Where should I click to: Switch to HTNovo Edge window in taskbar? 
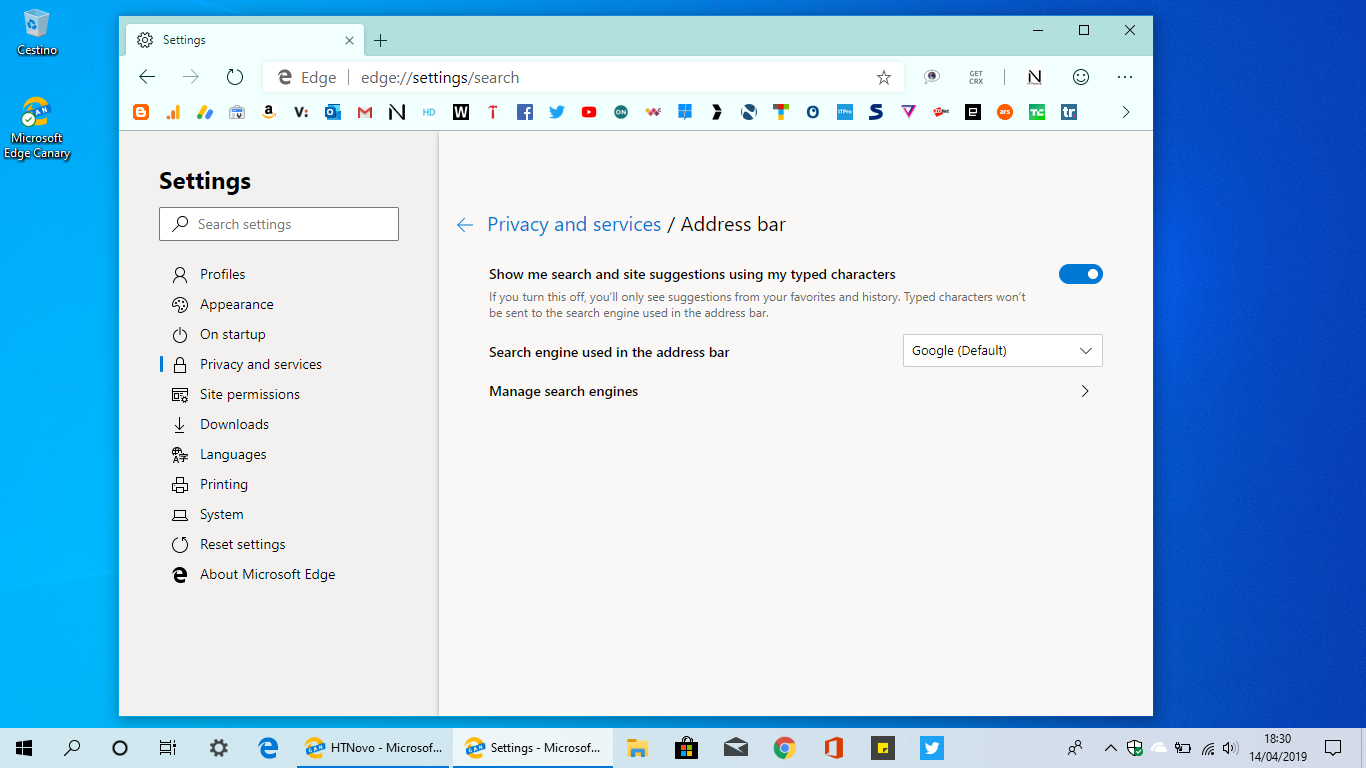[x=375, y=747]
